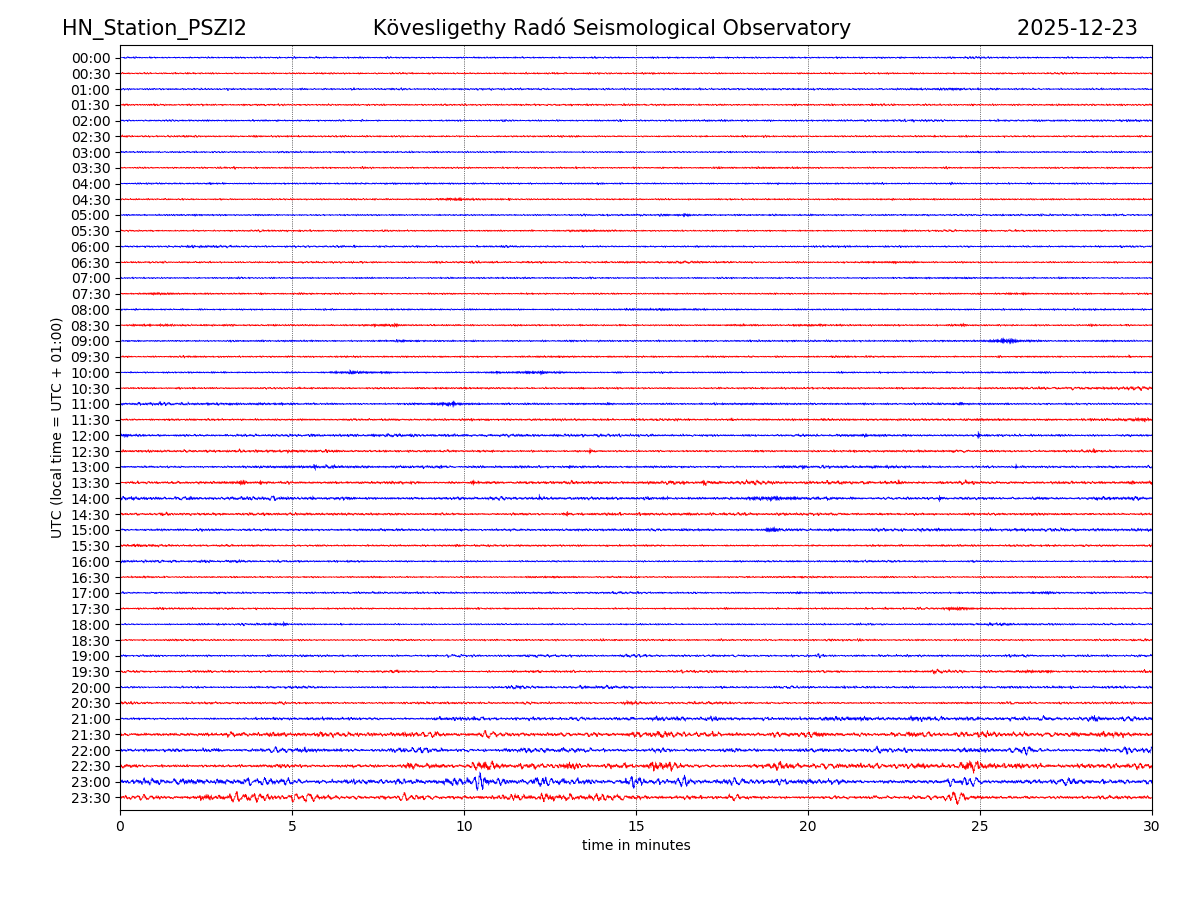Click the 0 tick on the x-axis
Screen dimensions: 1200x900
[x=120, y=826]
